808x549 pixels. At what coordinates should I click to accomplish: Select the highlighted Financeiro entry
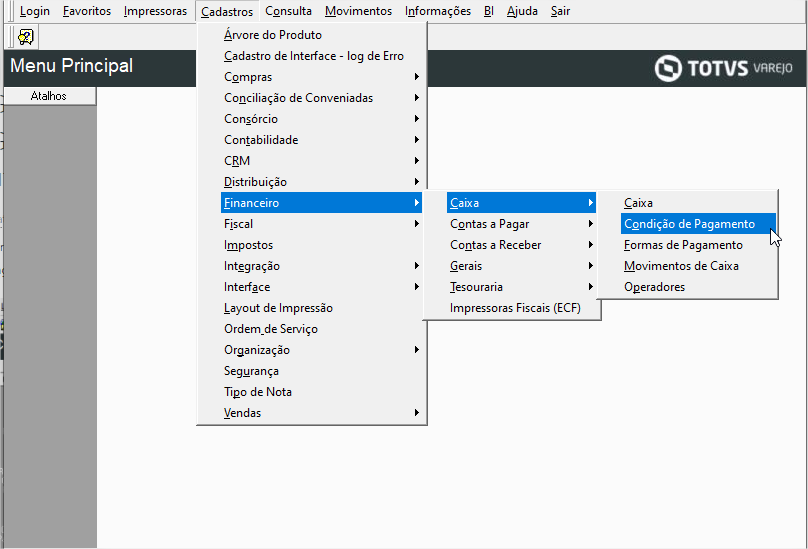(x=321, y=203)
